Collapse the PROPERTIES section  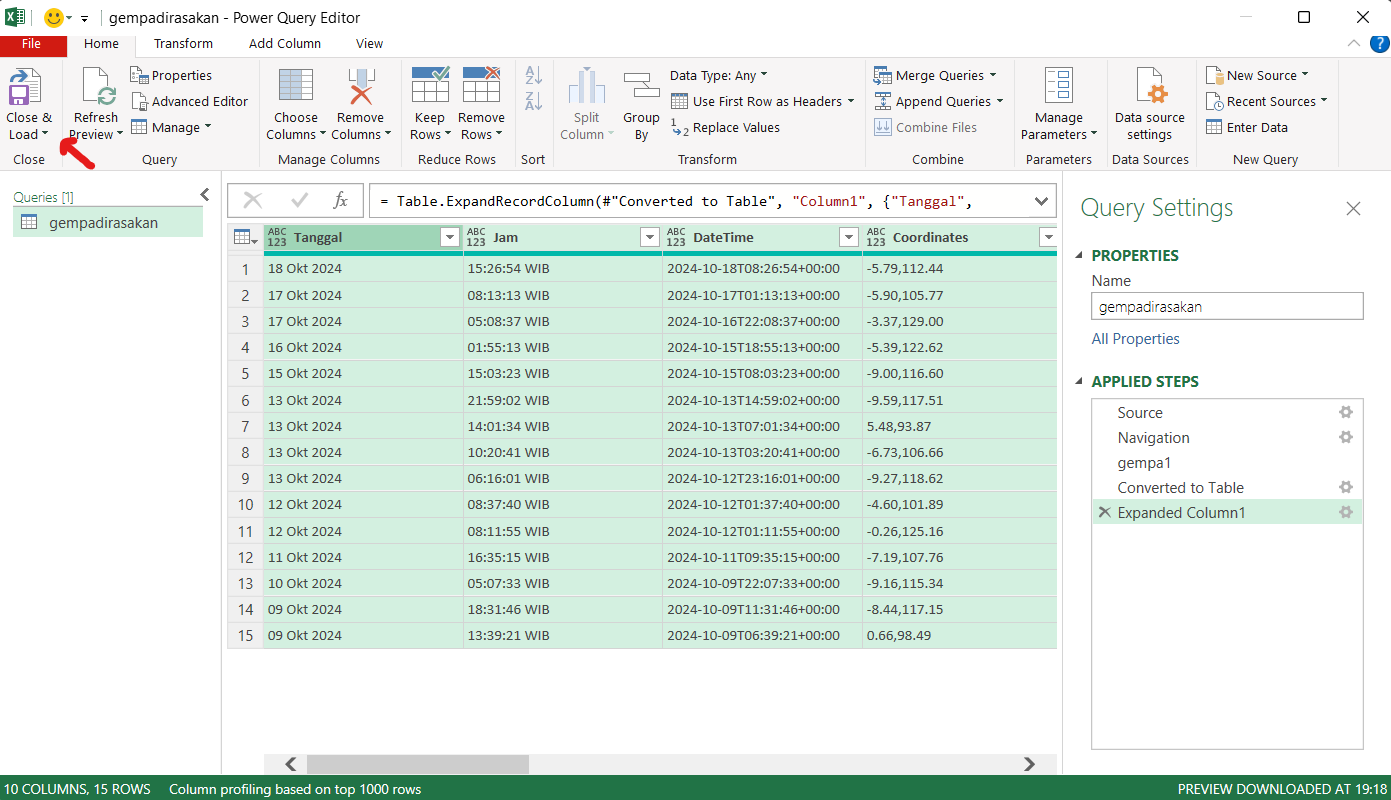click(1080, 255)
